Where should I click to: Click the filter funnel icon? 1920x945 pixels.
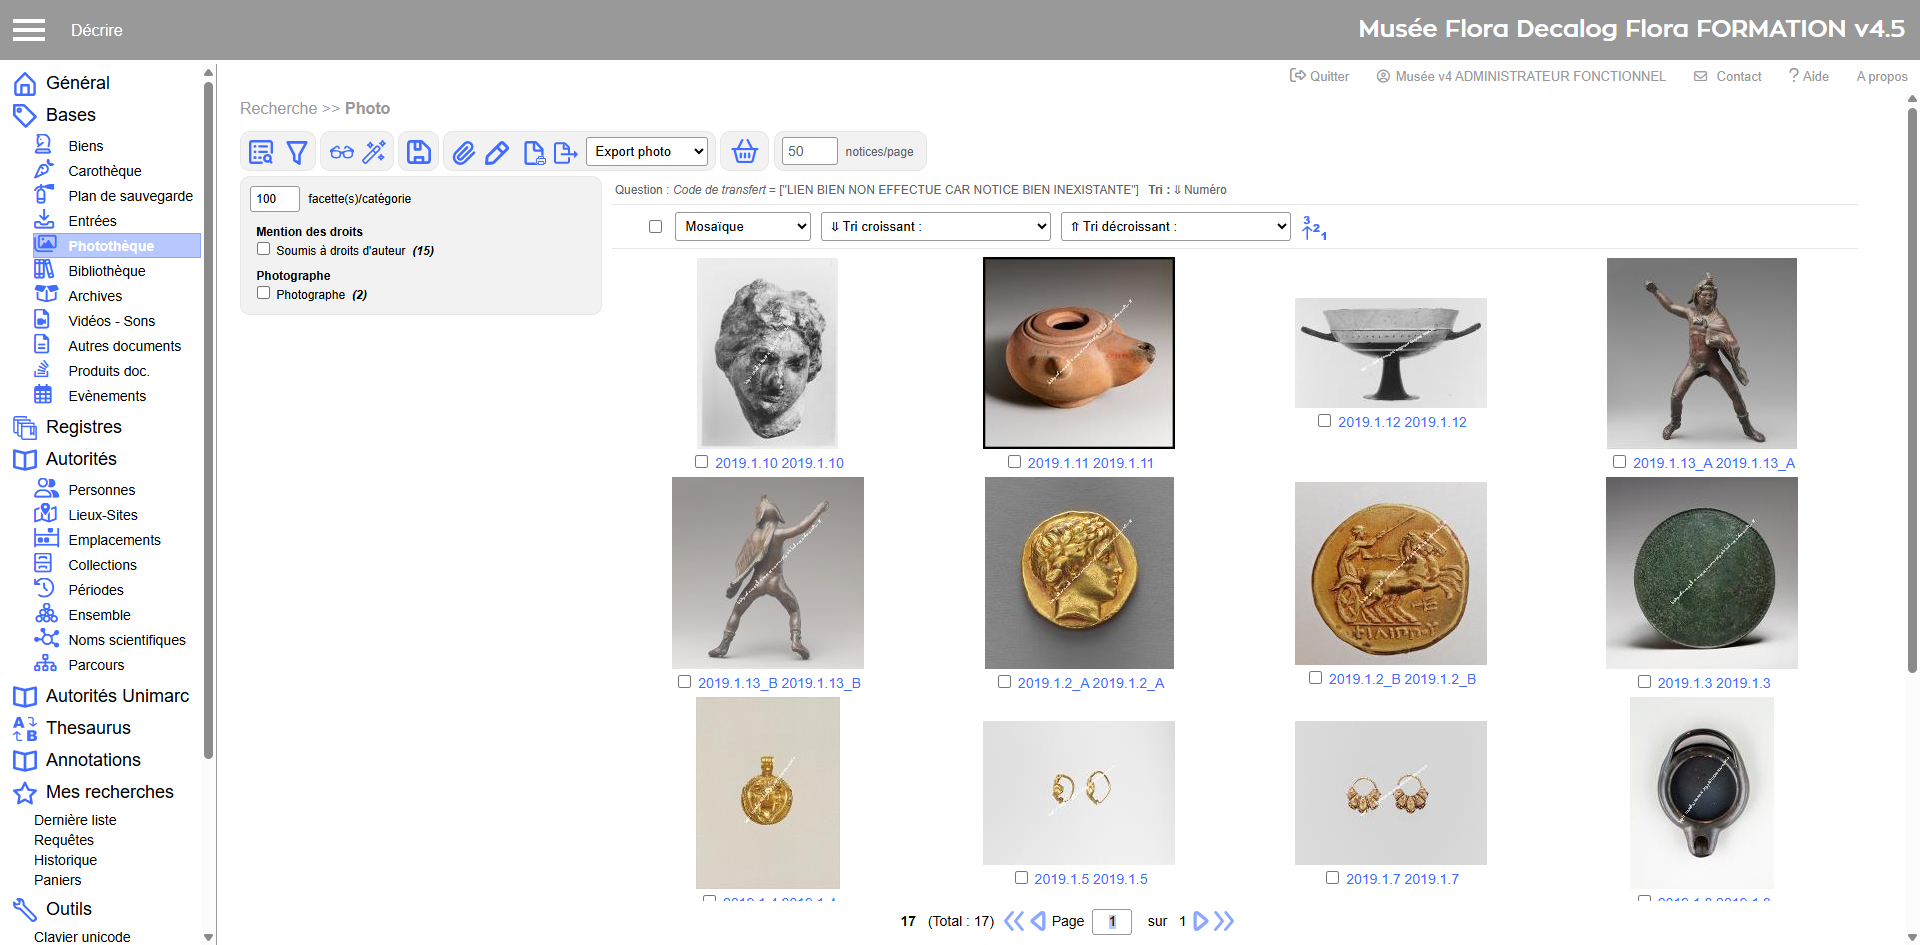(297, 152)
